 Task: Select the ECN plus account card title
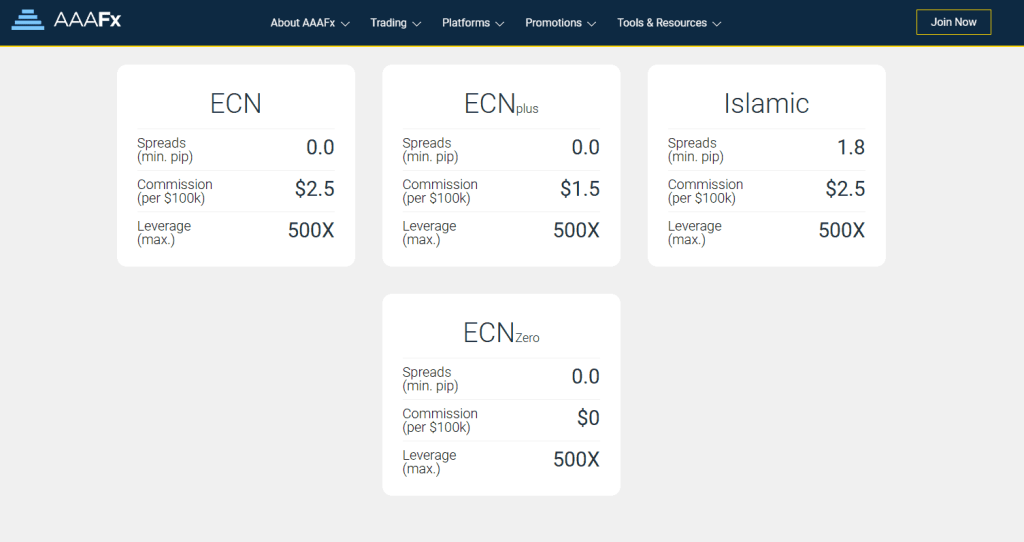point(502,104)
